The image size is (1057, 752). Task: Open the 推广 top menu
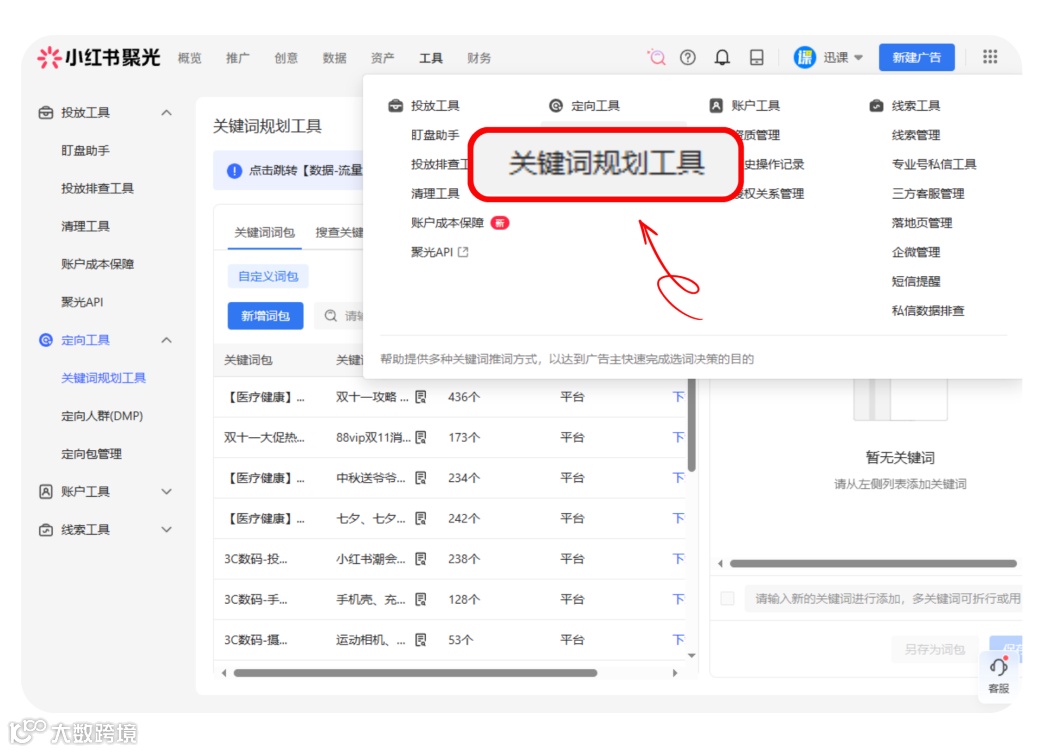(238, 58)
